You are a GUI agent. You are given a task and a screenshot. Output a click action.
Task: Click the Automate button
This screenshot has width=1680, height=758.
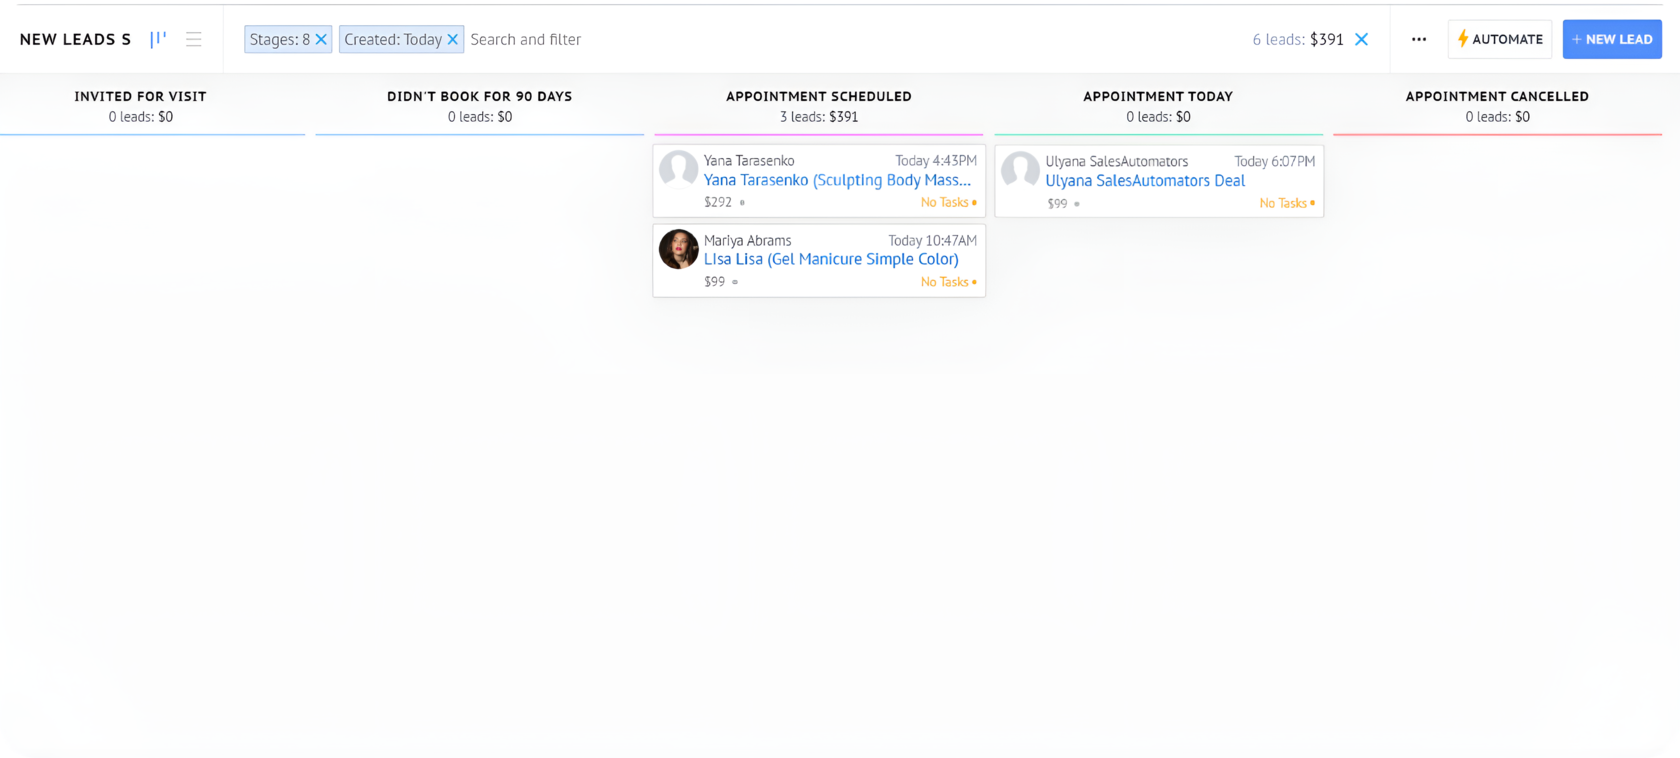(x=1499, y=39)
